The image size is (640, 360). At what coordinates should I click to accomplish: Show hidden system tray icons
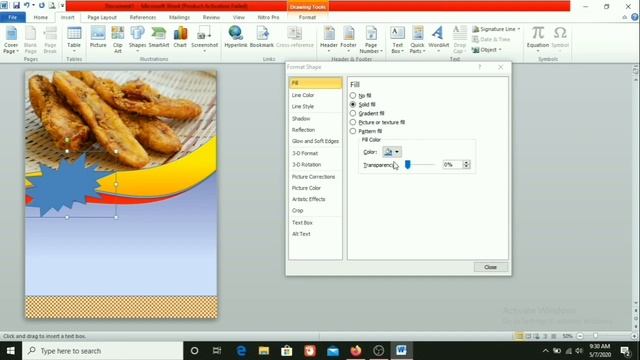click(546, 351)
